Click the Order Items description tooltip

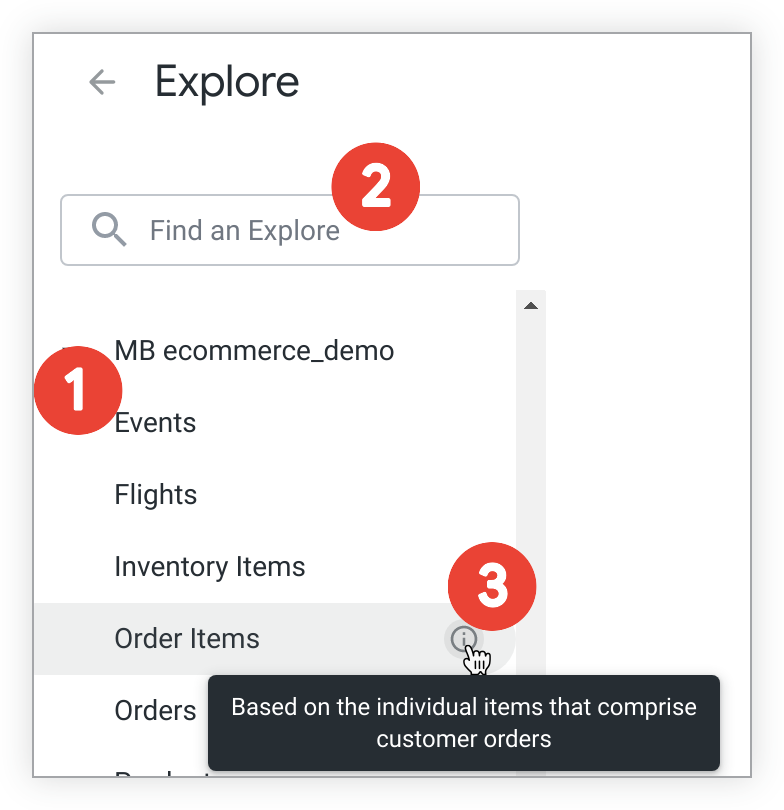pyautogui.click(x=463, y=723)
